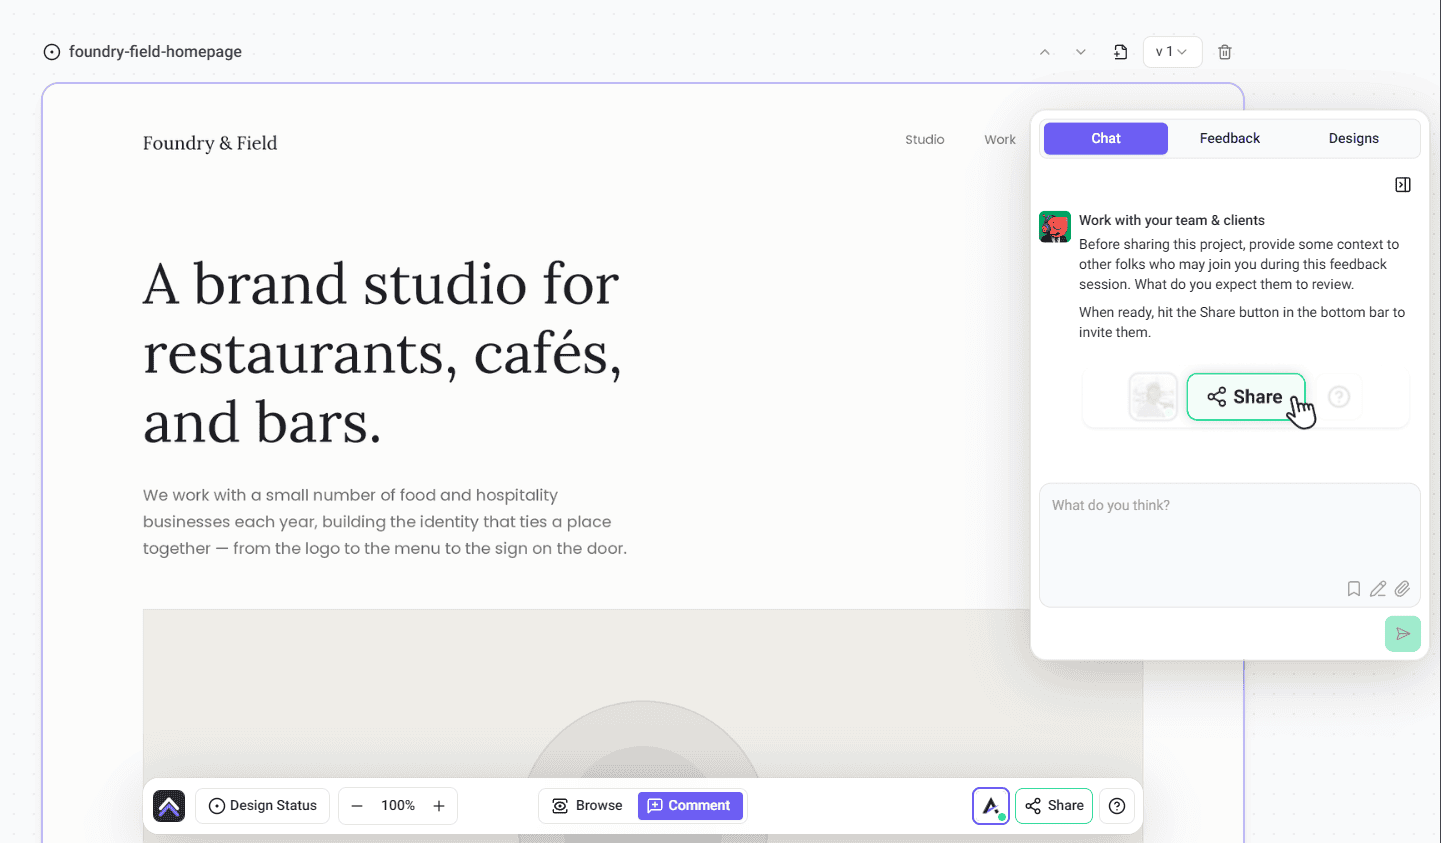Click the export file icon near version selector
Viewport: 1441px width, 843px height.
tap(1120, 52)
